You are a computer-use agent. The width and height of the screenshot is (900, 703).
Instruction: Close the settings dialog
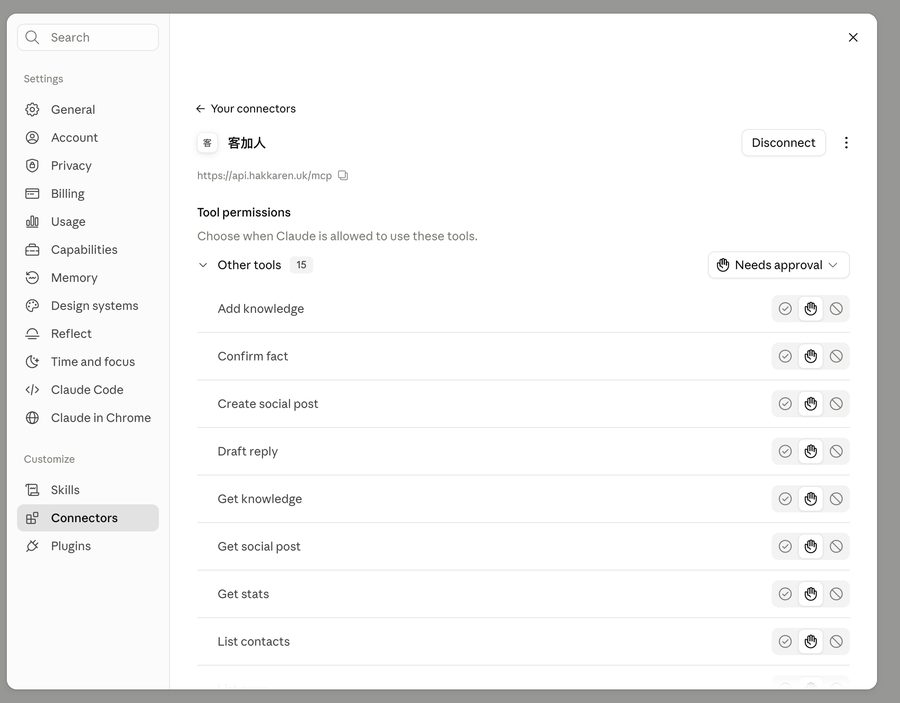click(x=853, y=37)
